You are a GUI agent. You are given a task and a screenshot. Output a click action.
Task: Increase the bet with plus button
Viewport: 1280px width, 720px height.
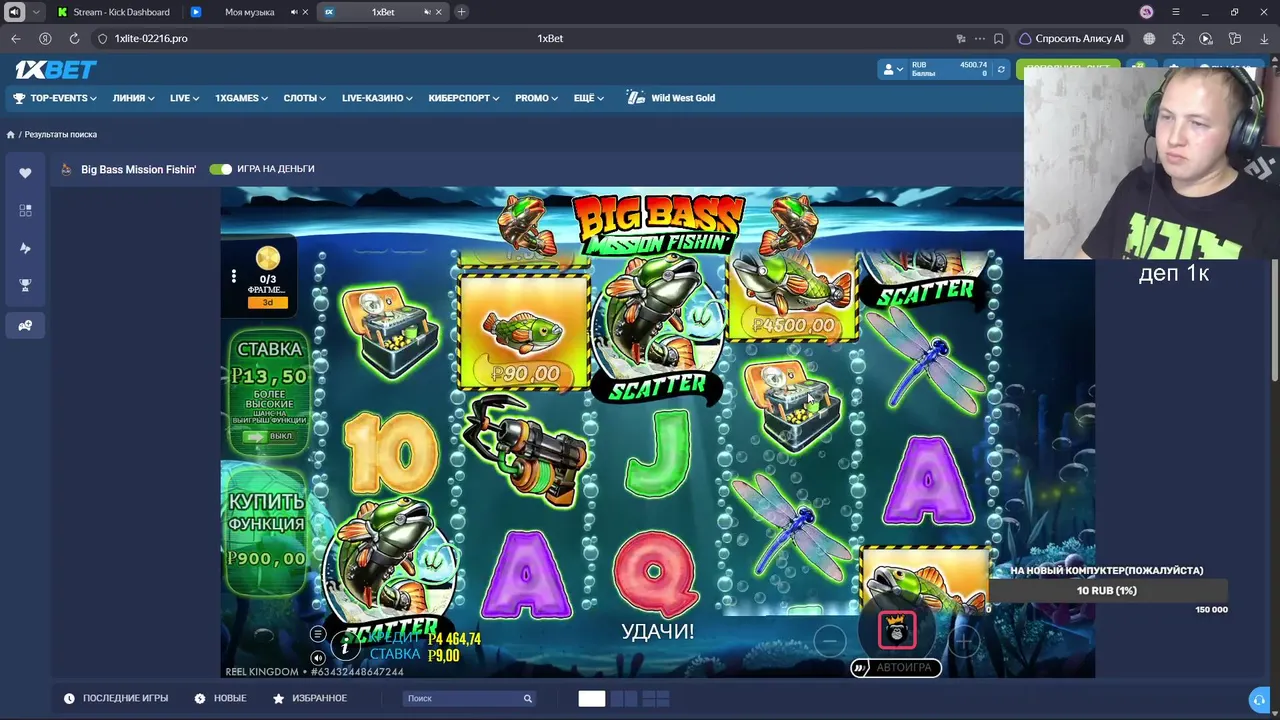tap(965, 640)
